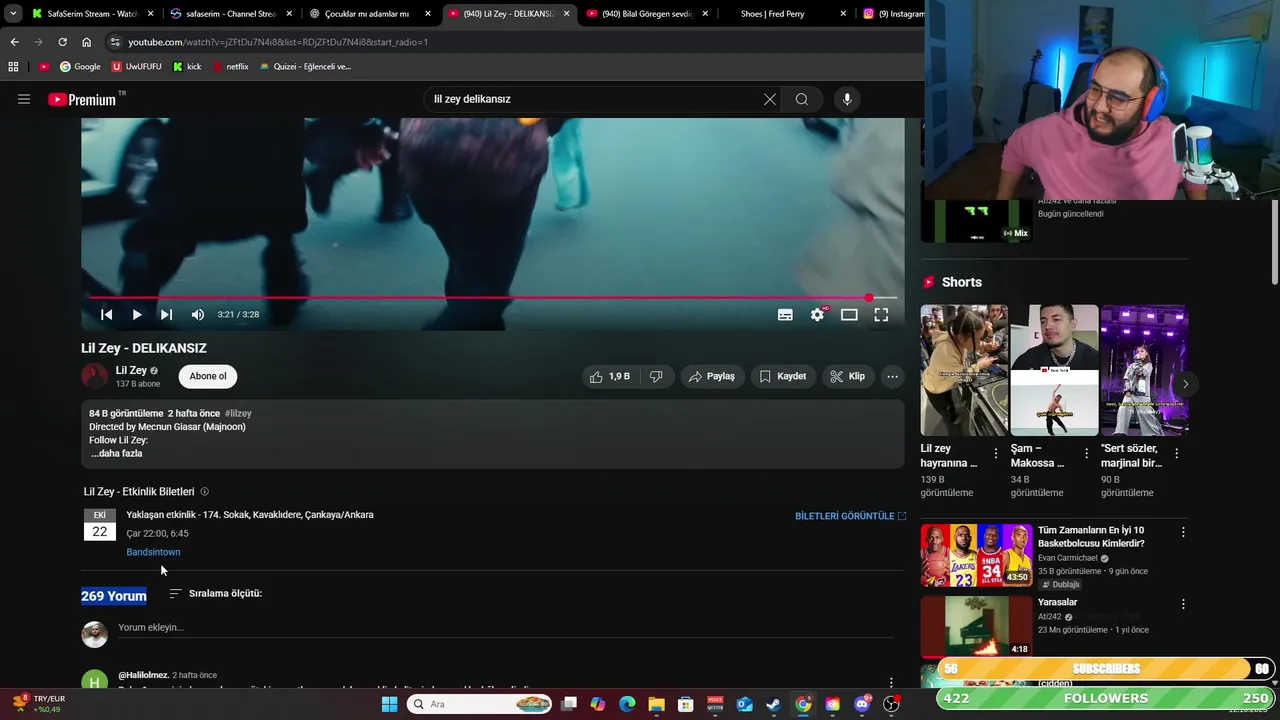Image resolution: width=1280 pixels, height=720 pixels.
Task: Open the Lil Zey channel name link
Action: [131, 370]
